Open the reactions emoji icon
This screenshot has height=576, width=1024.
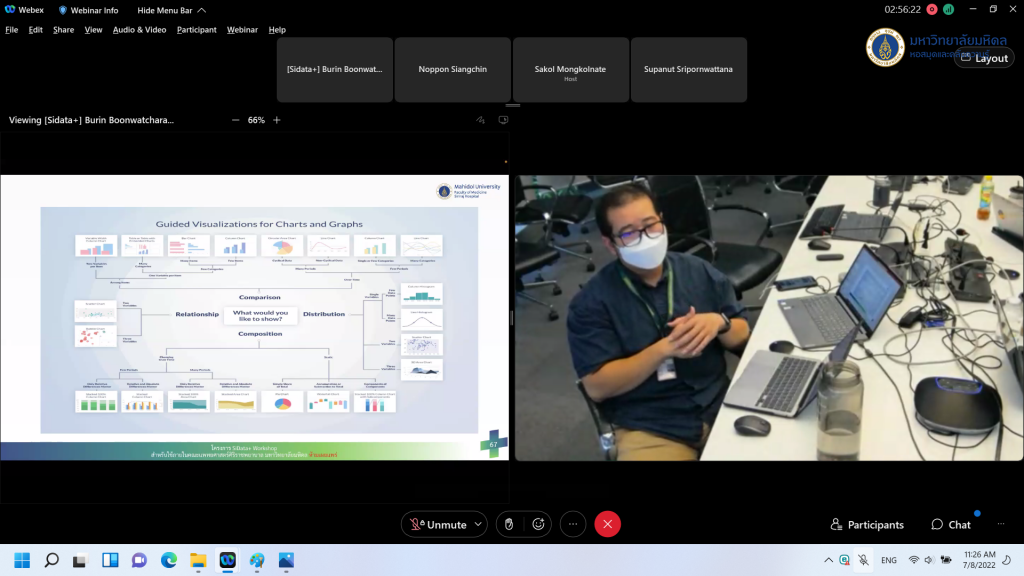pyautogui.click(x=539, y=524)
